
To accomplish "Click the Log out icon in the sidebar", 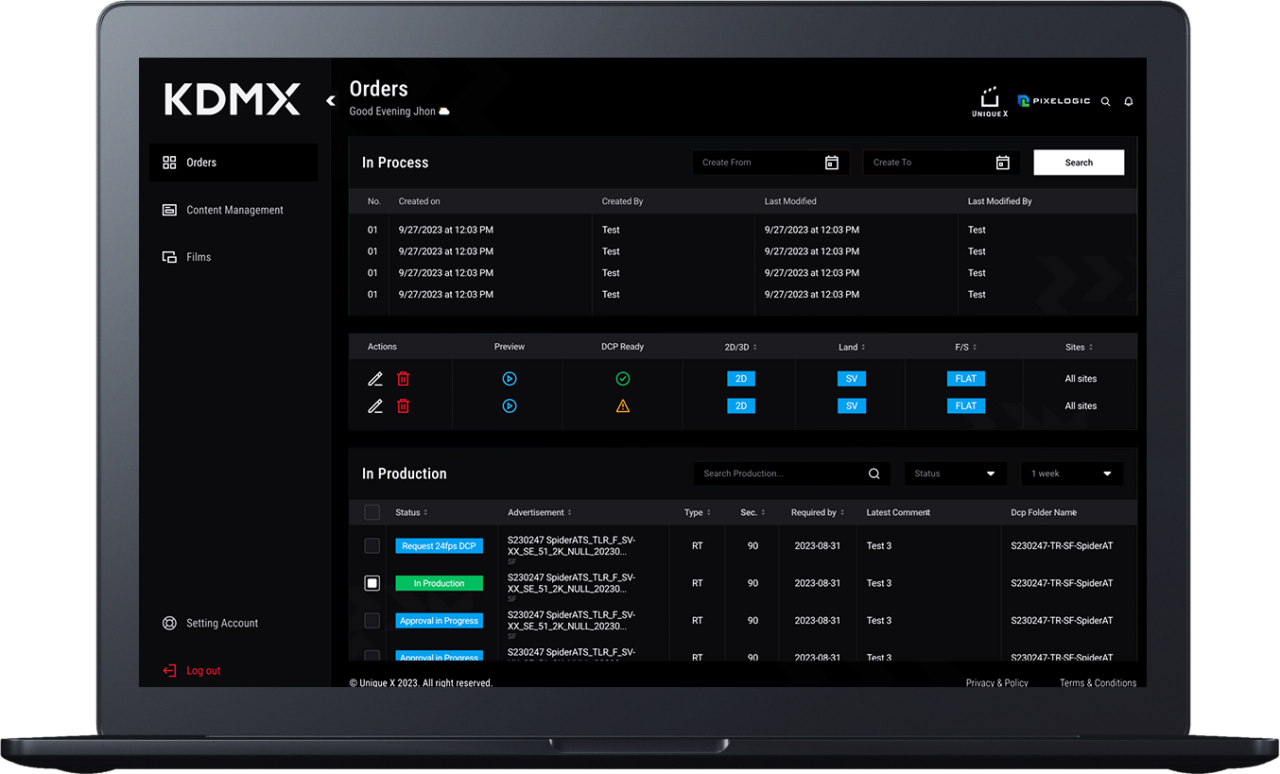I will click(170, 670).
